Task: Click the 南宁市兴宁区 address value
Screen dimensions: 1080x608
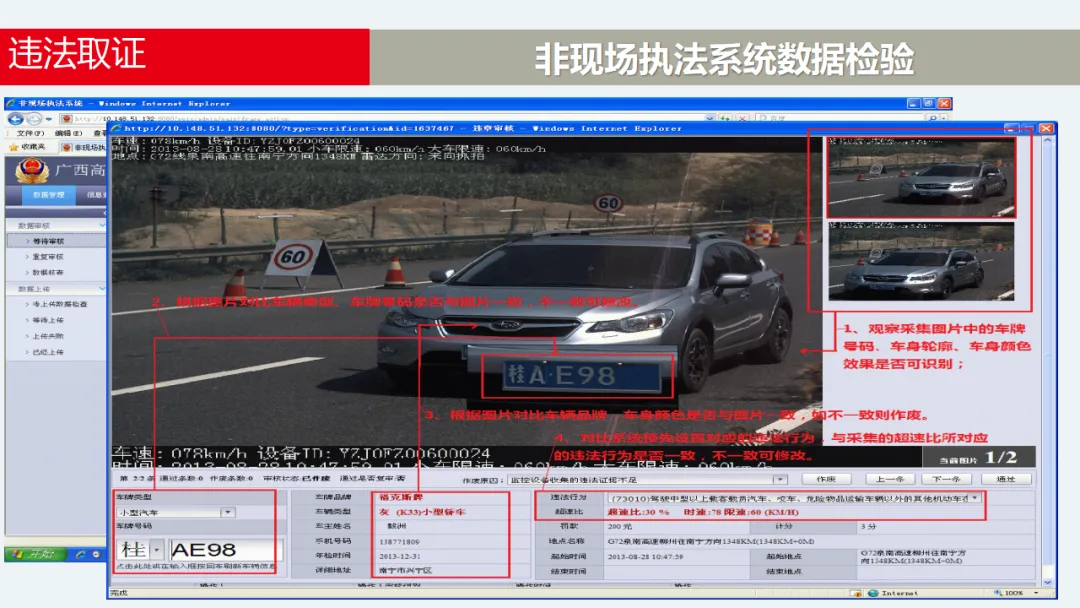Action: tap(405, 571)
